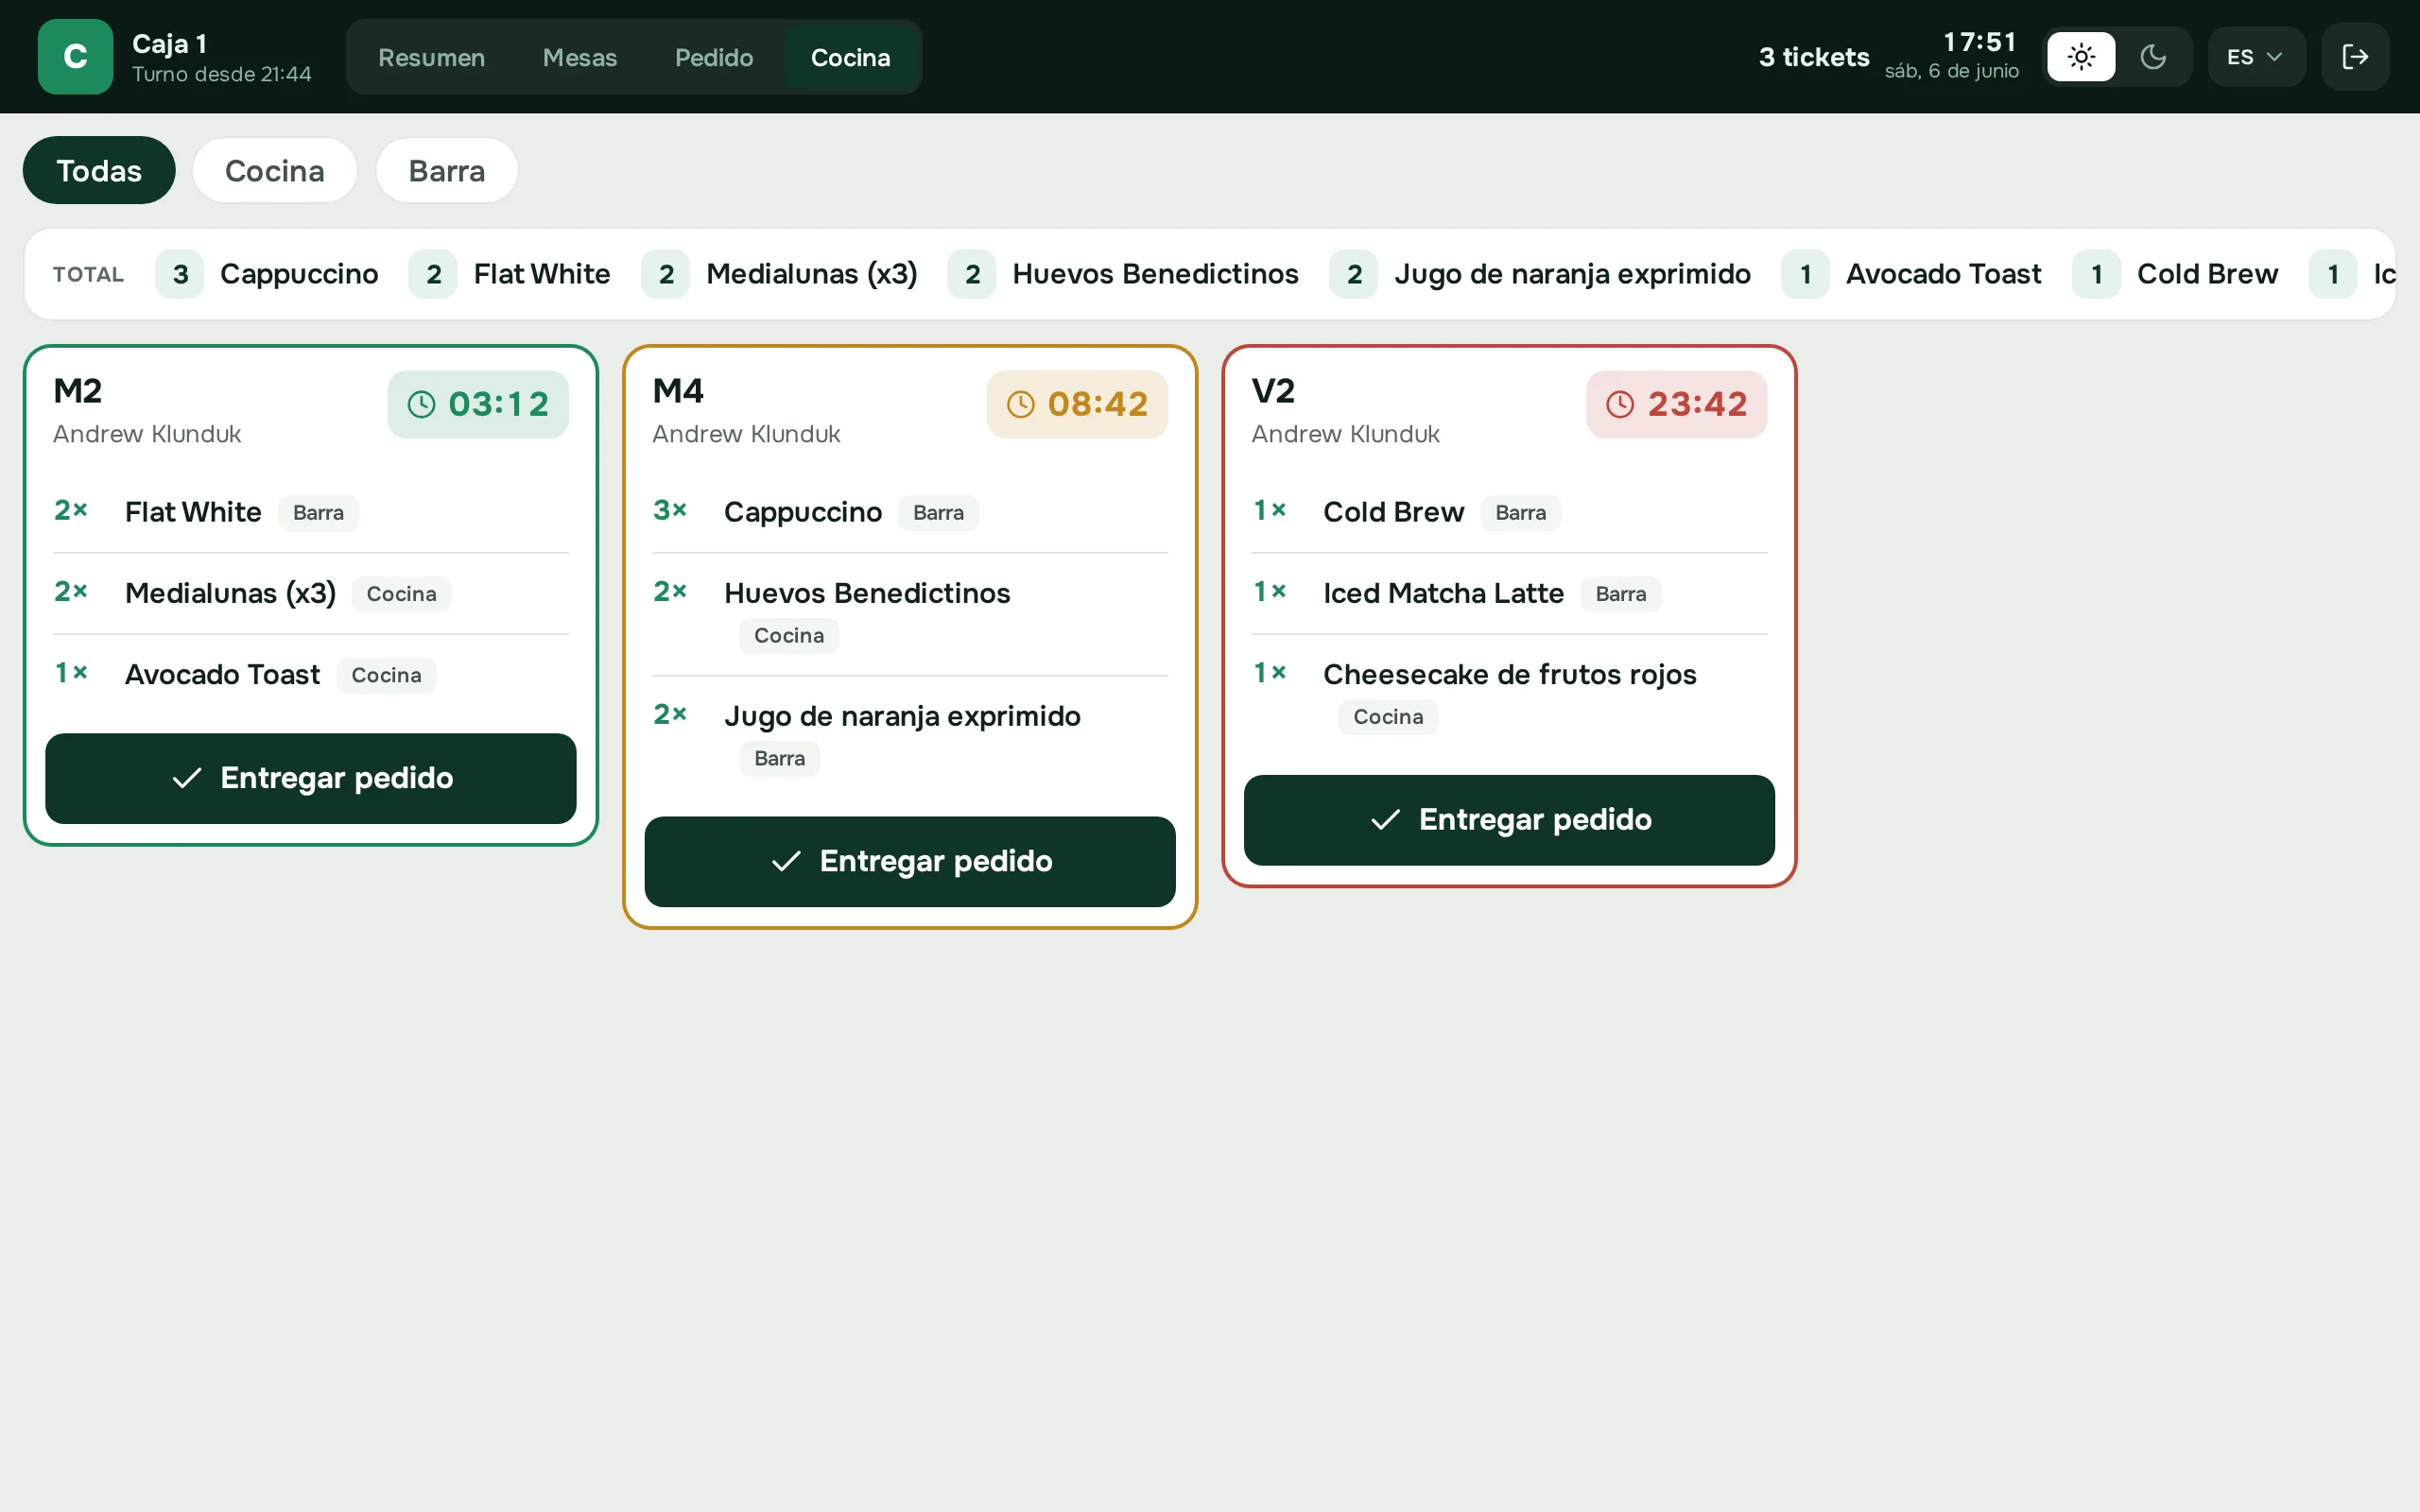2420x1512 pixels.
Task: Click the clock icon on M4 timer
Action: (1020, 404)
